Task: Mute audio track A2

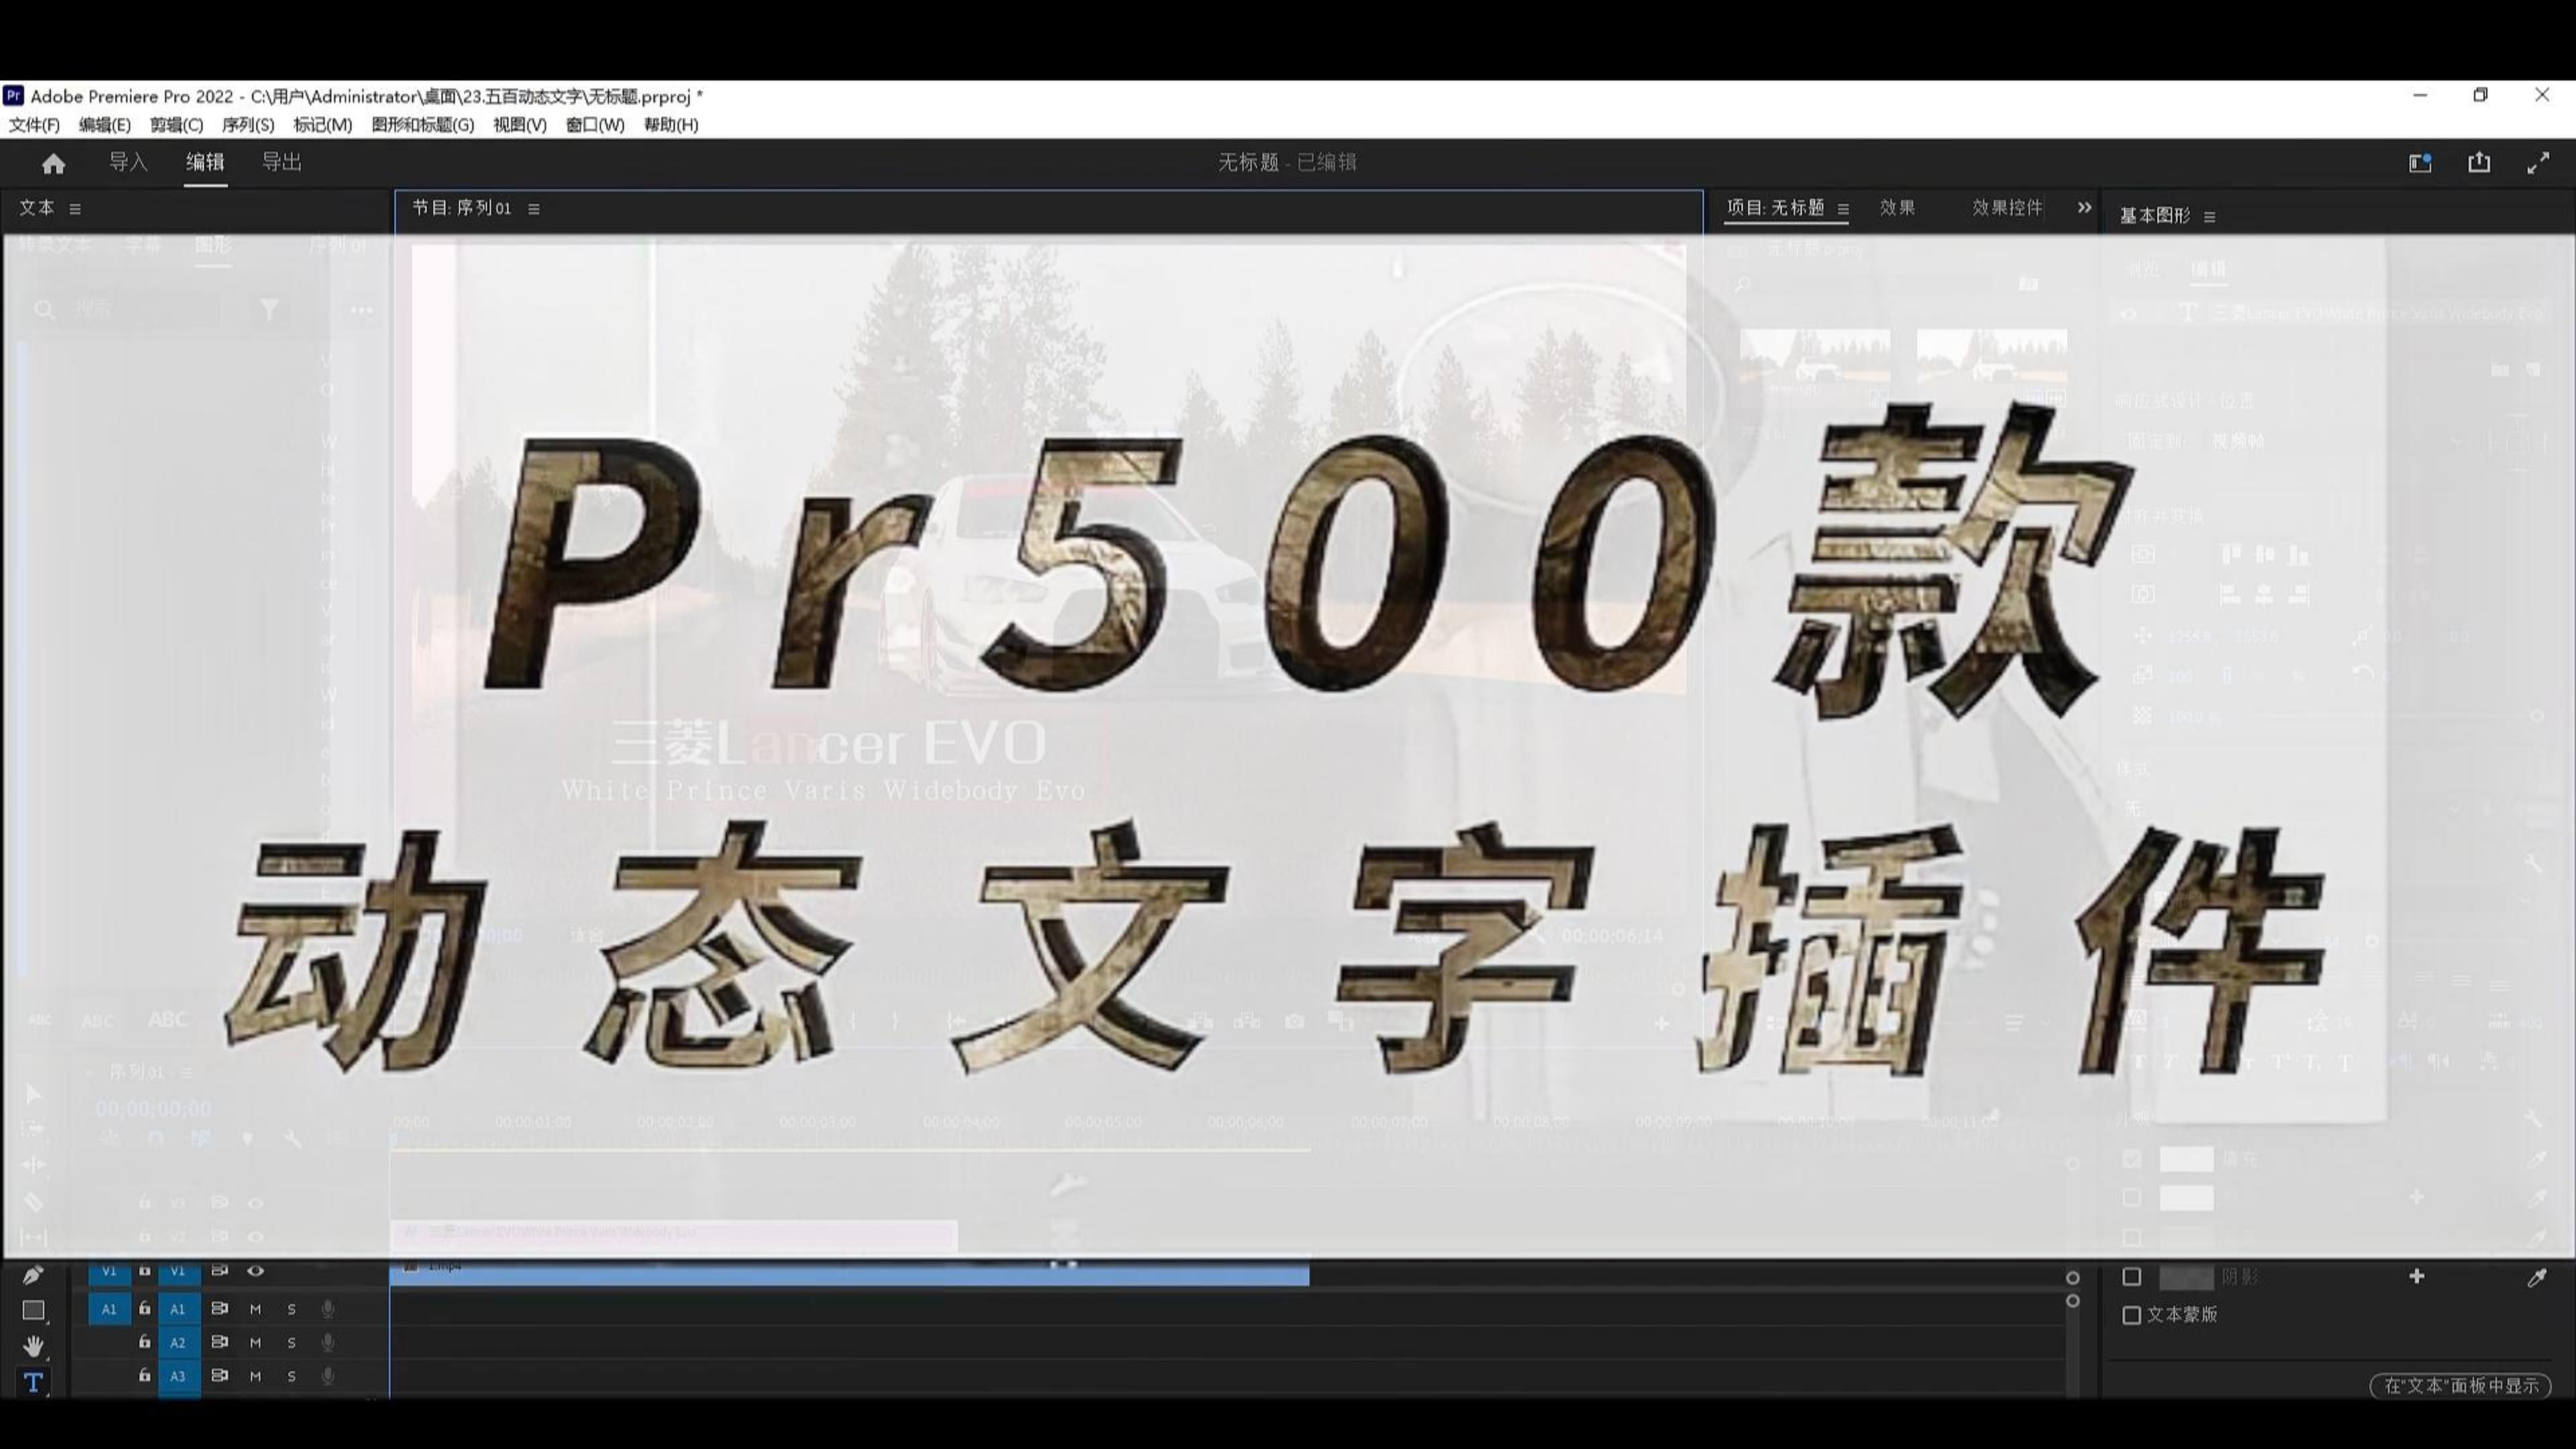Action: pyautogui.click(x=255, y=1343)
